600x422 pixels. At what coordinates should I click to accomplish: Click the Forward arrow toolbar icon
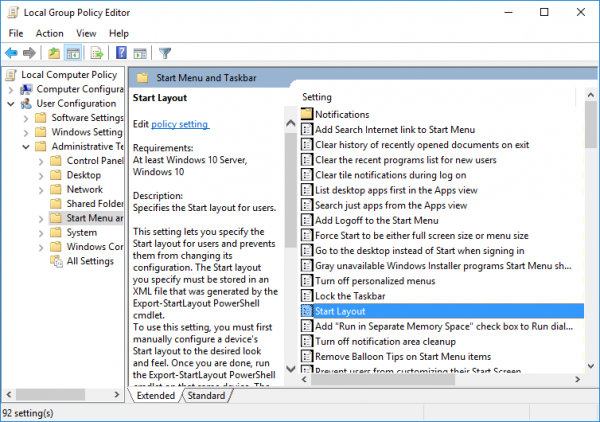pos(29,53)
